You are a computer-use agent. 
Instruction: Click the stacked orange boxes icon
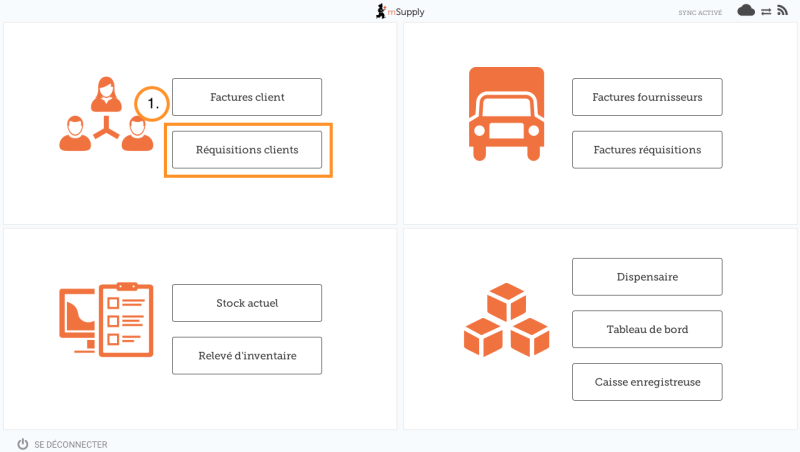(506, 320)
